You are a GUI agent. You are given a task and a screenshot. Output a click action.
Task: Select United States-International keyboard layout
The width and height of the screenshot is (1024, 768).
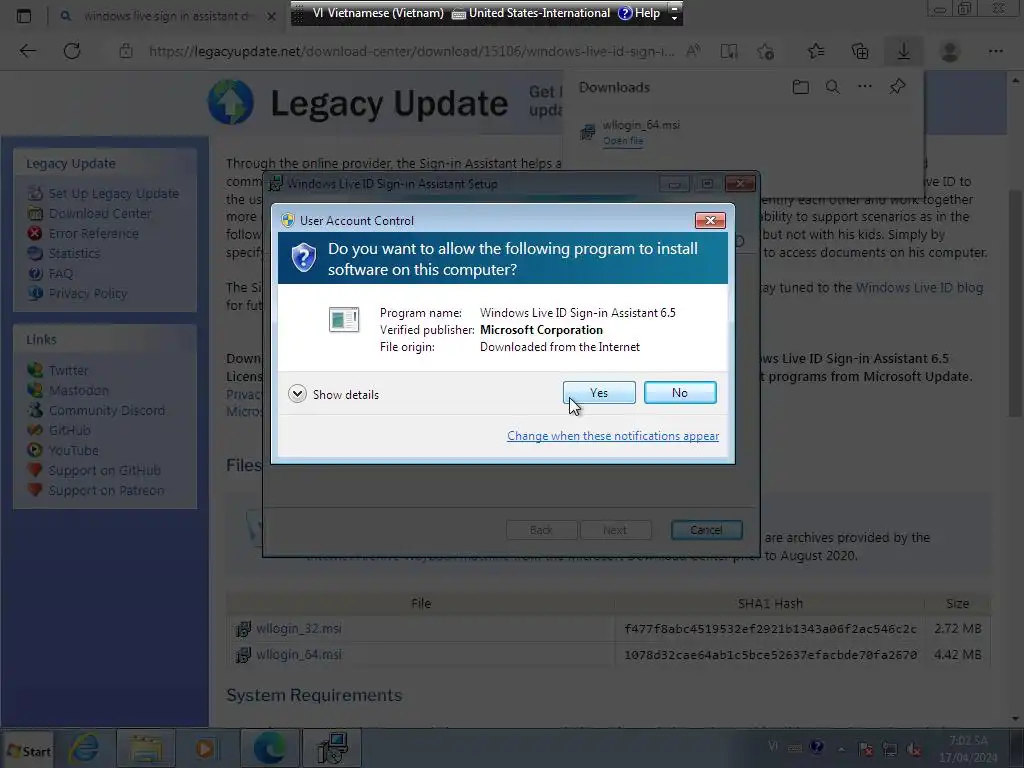click(531, 13)
